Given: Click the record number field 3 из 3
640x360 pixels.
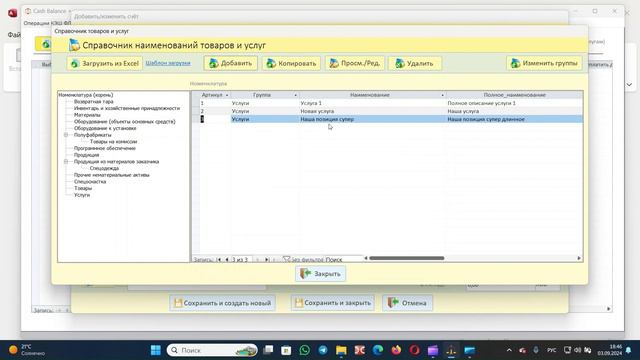Looking at the screenshot, I should [x=241, y=259].
